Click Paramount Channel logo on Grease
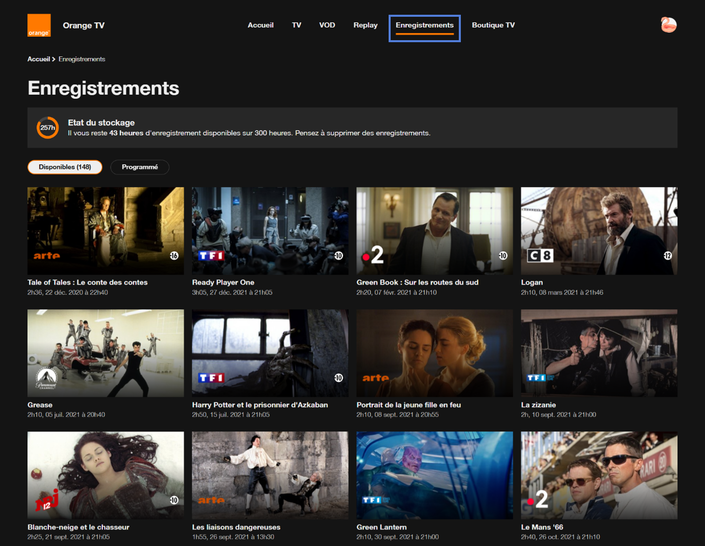705x546 pixels. 46,379
